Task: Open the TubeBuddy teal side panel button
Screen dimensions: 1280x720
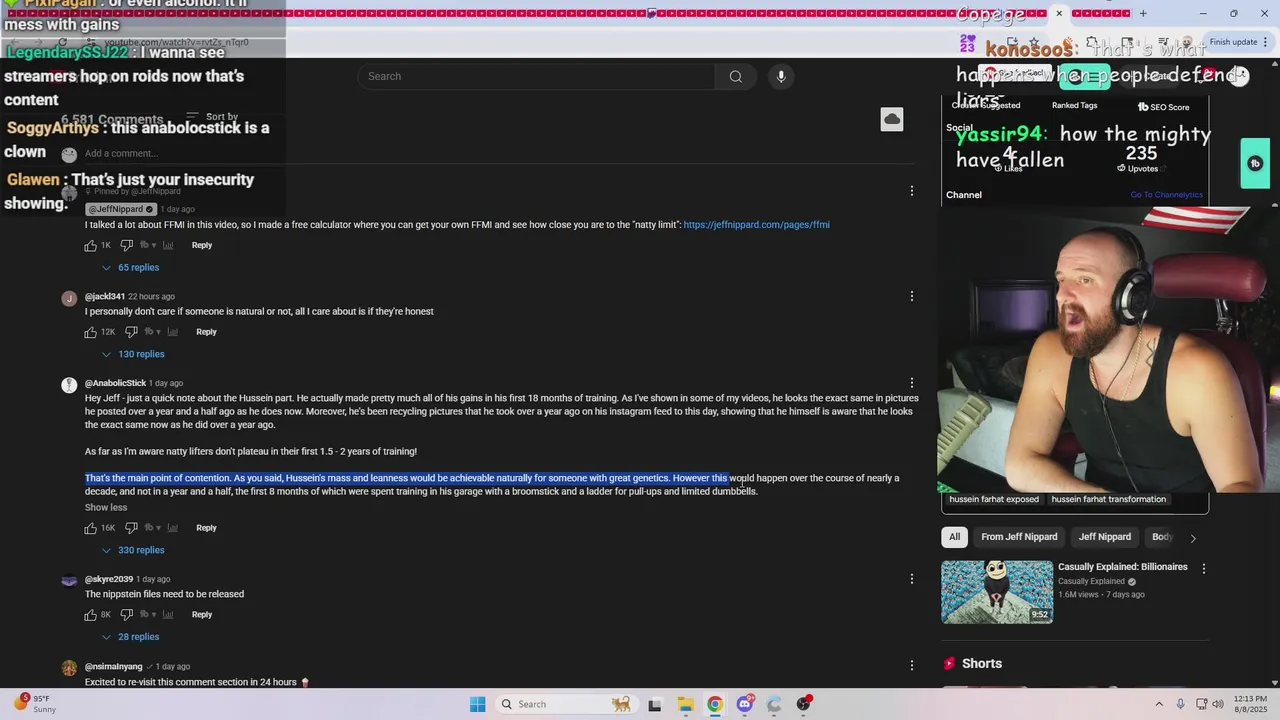Action: 1255,163
